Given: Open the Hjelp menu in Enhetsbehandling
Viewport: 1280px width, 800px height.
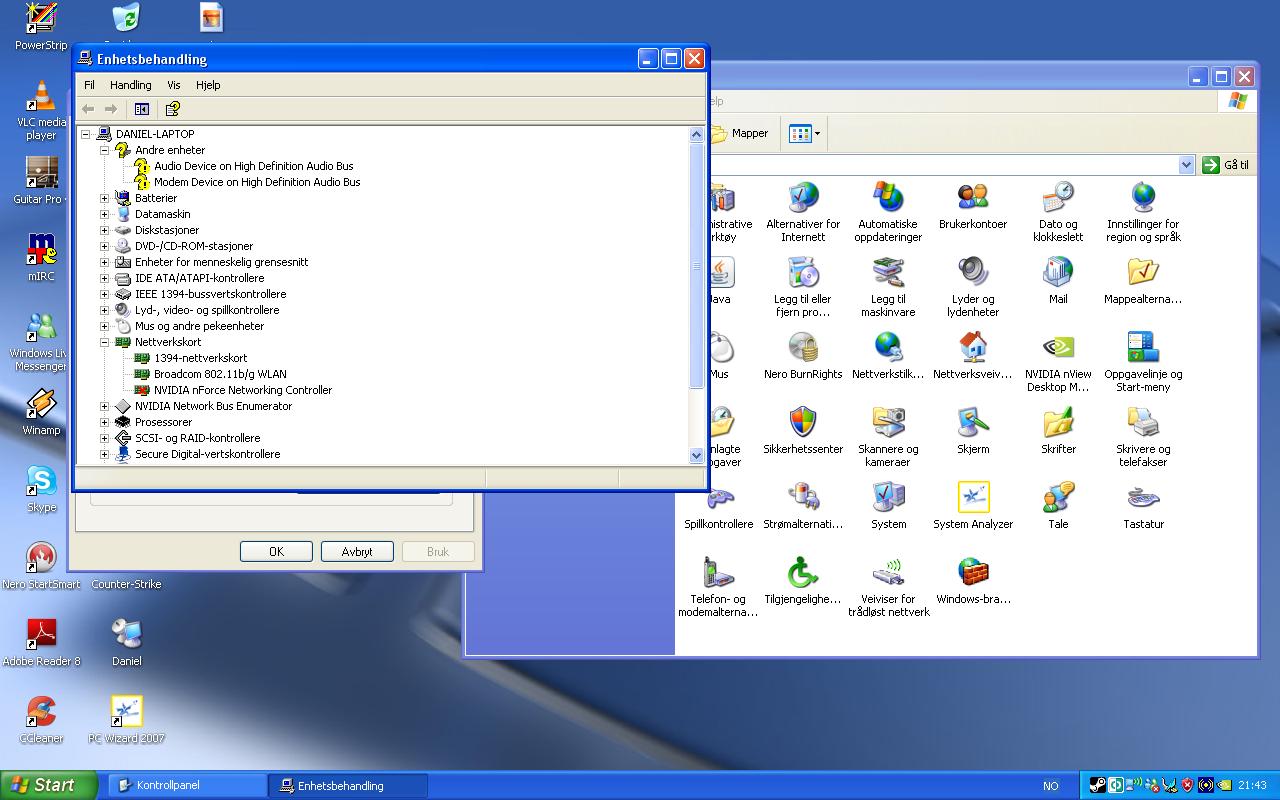Looking at the screenshot, I should tap(207, 85).
